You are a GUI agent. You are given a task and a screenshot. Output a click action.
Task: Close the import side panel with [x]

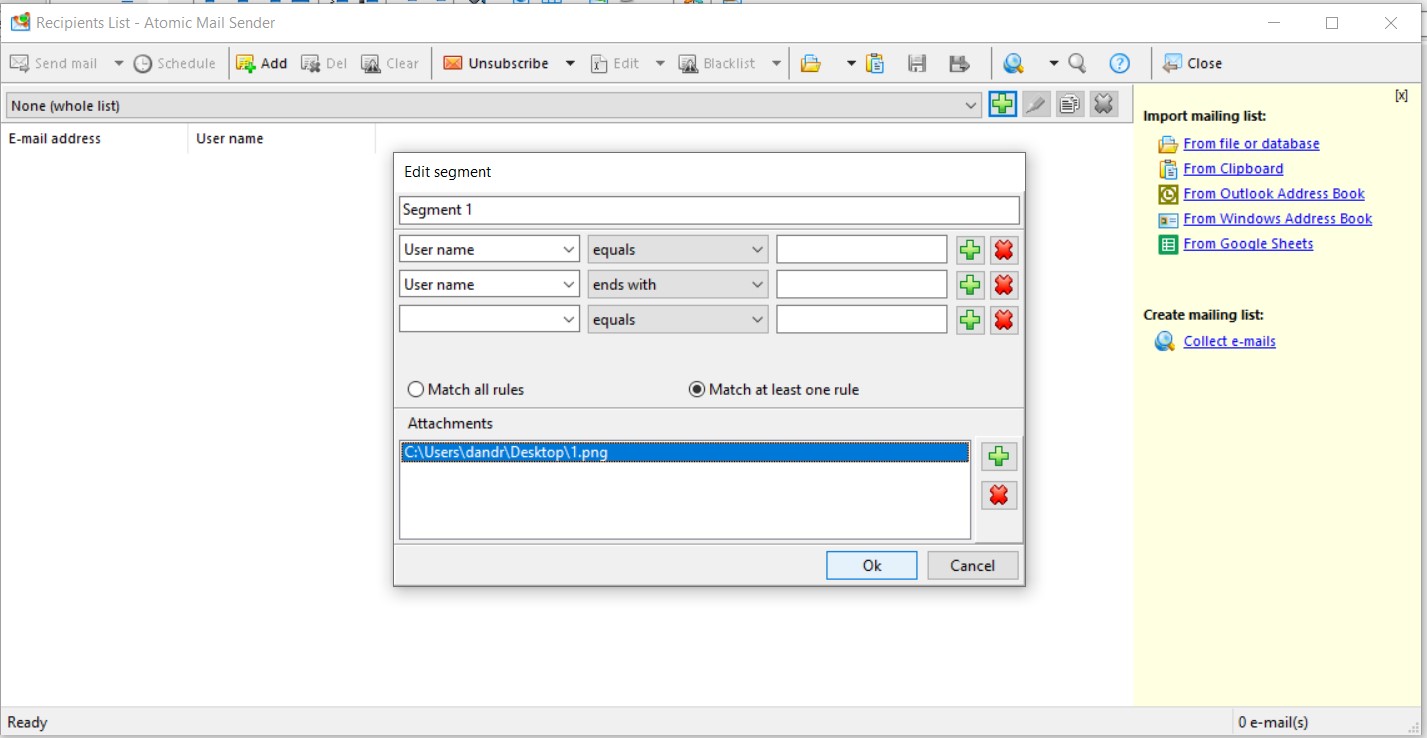1401,96
